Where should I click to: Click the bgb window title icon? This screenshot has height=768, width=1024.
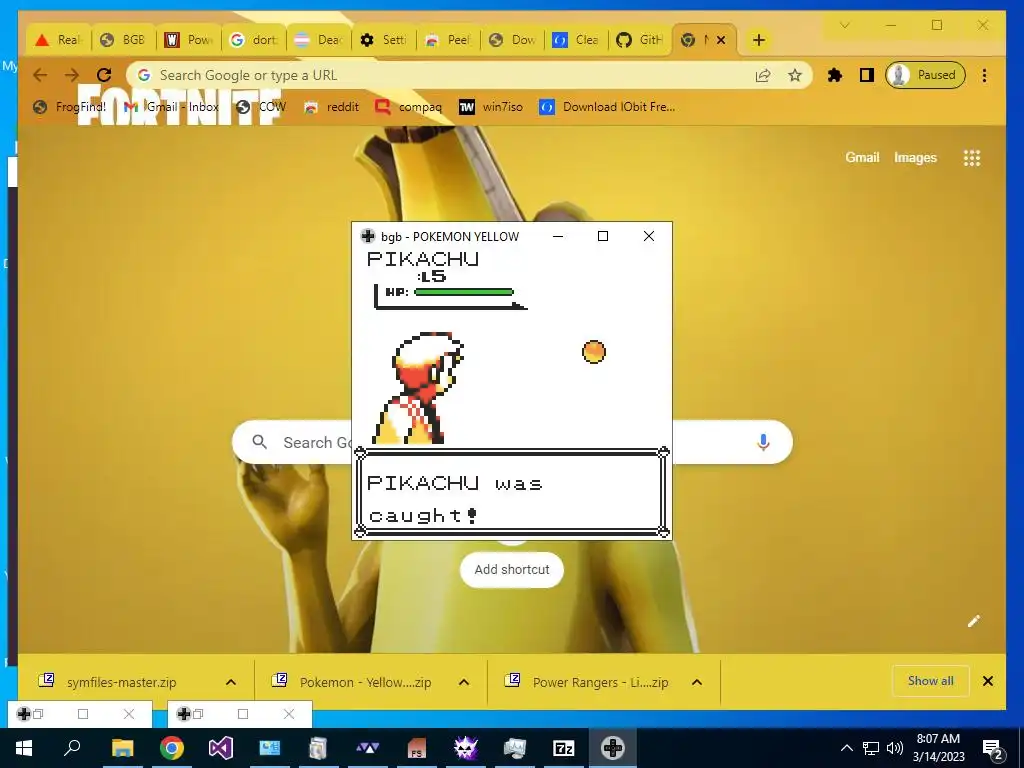pos(368,236)
